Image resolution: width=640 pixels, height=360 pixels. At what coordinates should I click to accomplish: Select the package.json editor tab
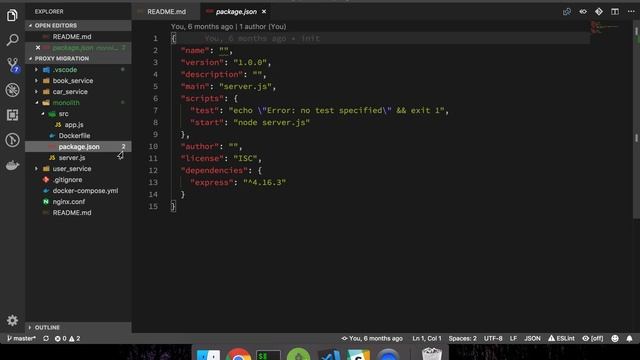pyautogui.click(x=236, y=12)
